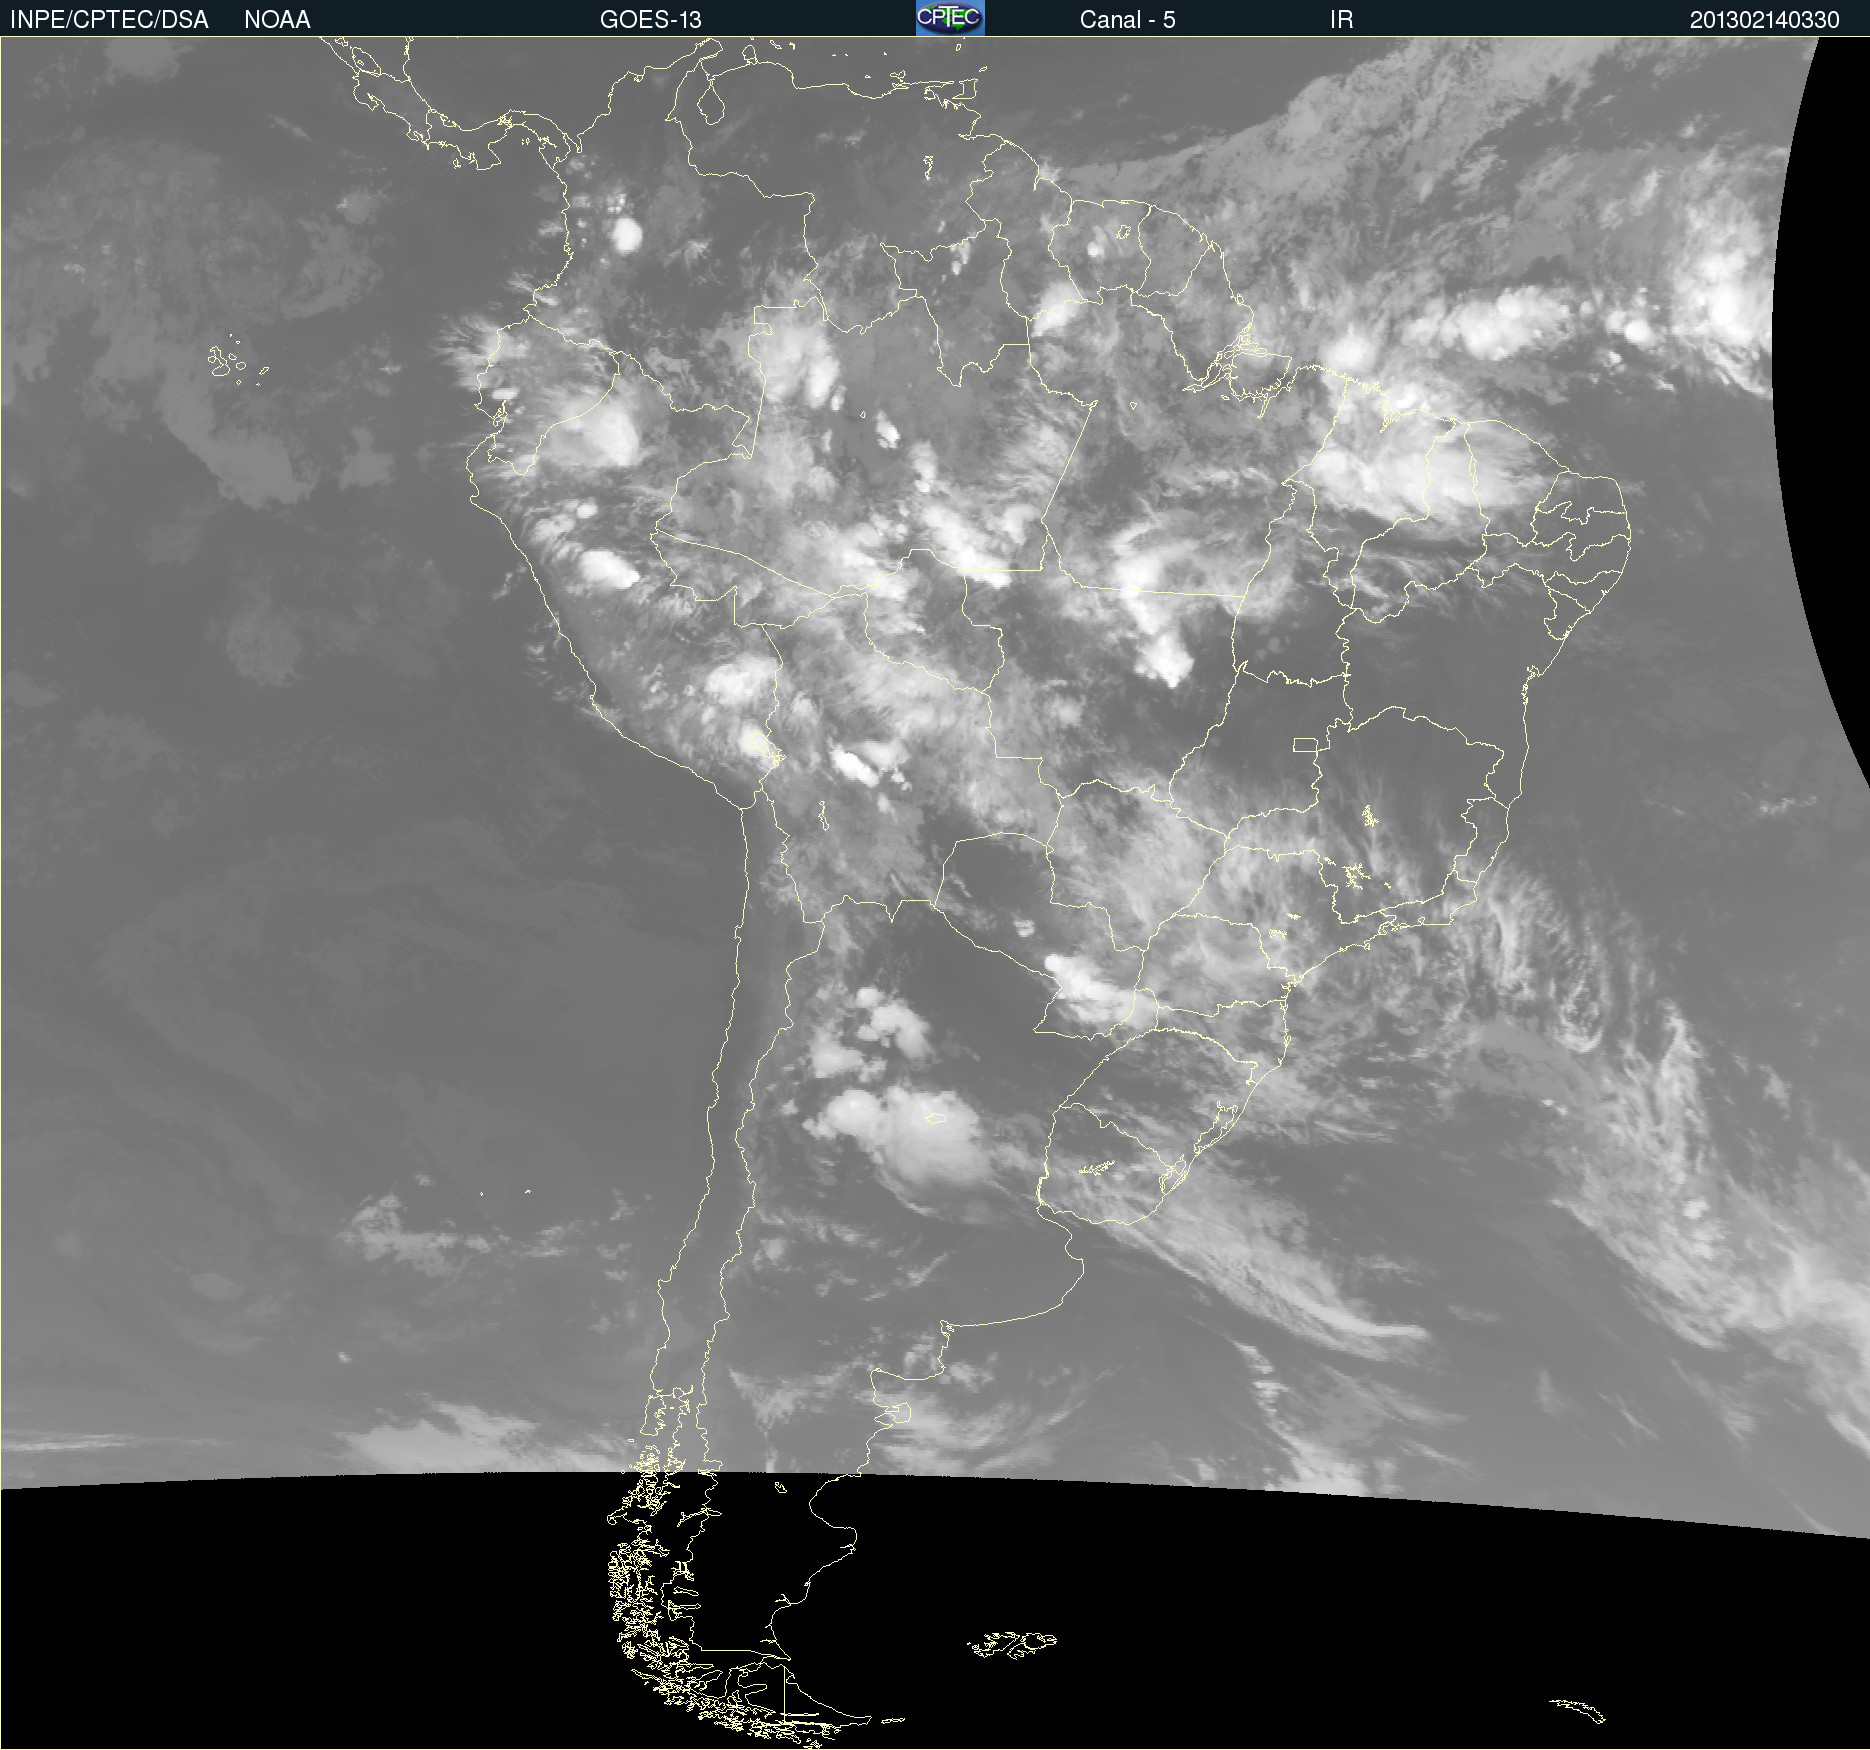Click the NOAA label in header
The image size is (1870, 1750).
(x=277, y=20)
